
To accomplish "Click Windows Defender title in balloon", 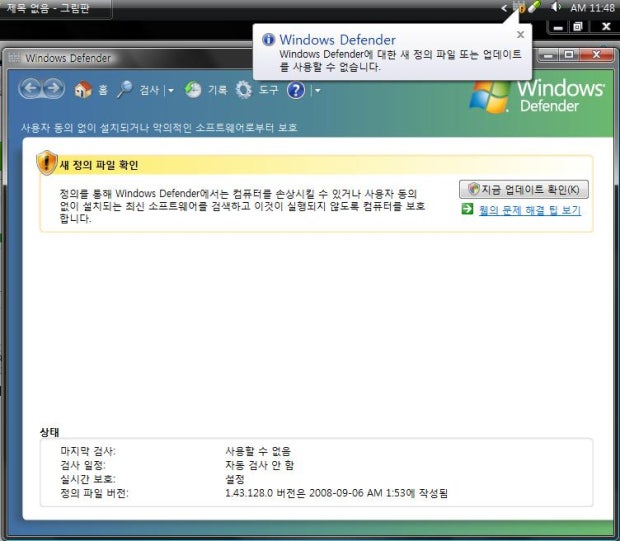I will [x=337, y=40].
